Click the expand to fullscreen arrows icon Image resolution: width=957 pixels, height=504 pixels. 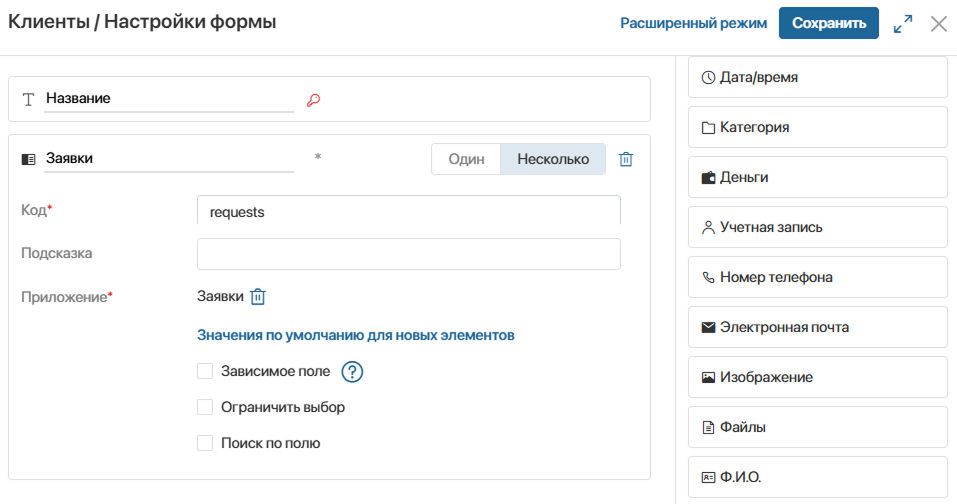click(903, 24)
